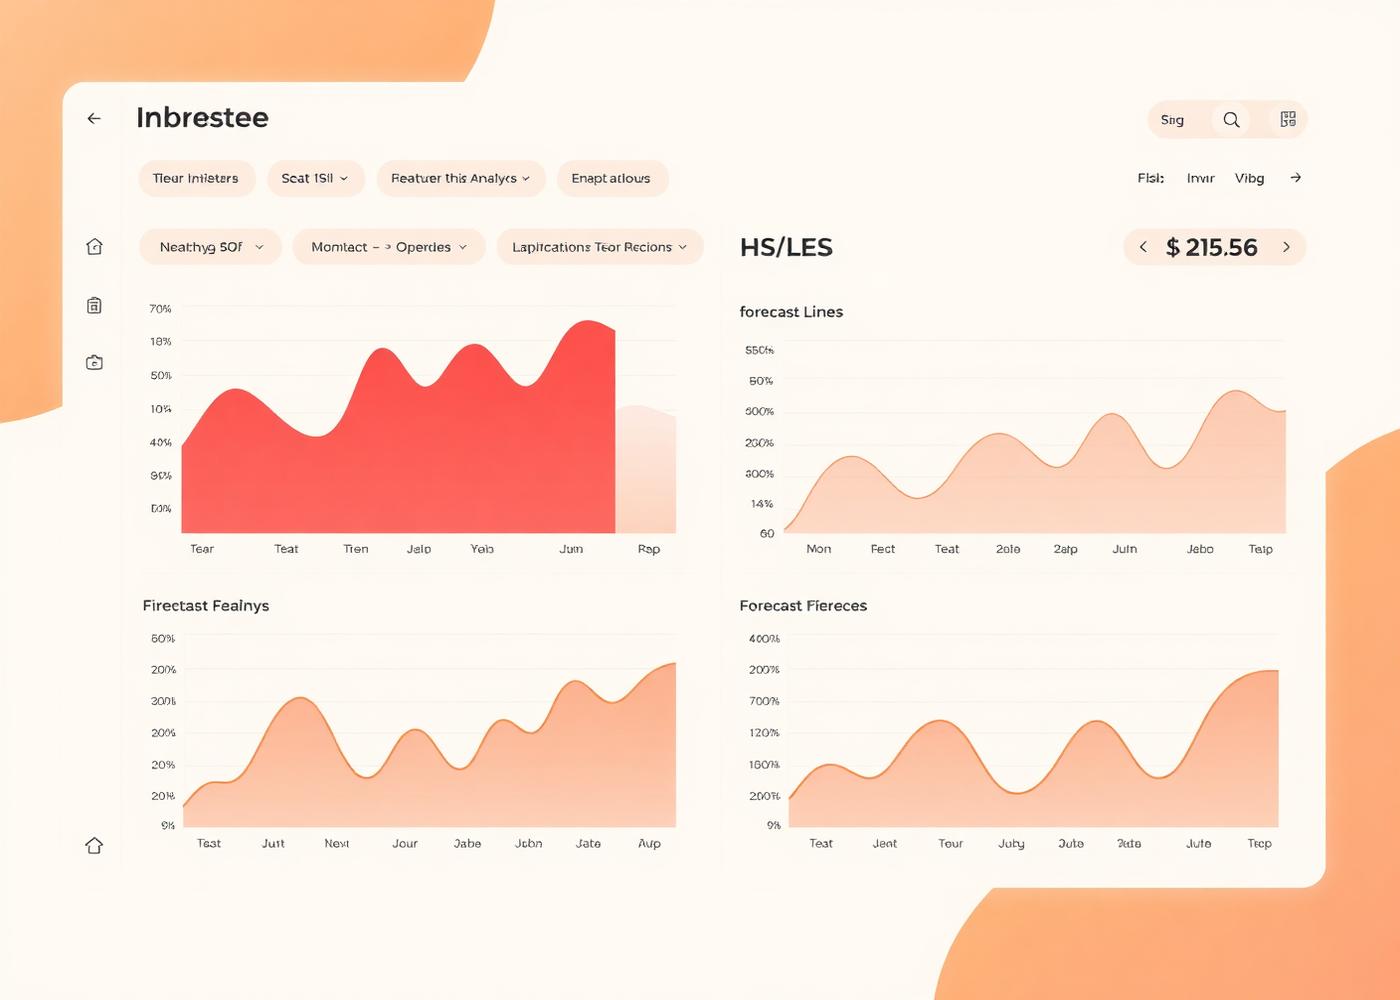Click the Enapt atlous button

click(x=611, y=178)
